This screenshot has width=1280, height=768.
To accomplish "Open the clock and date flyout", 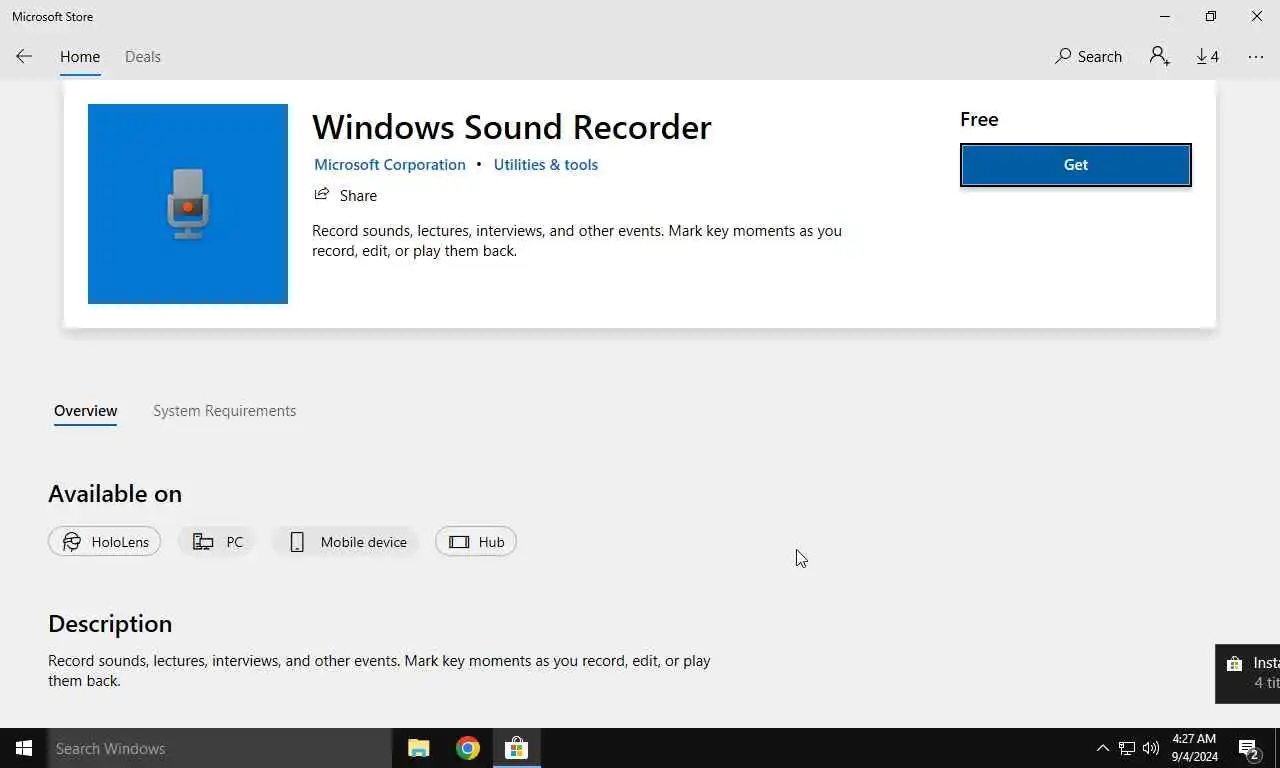I will [x=1195, y=748].
